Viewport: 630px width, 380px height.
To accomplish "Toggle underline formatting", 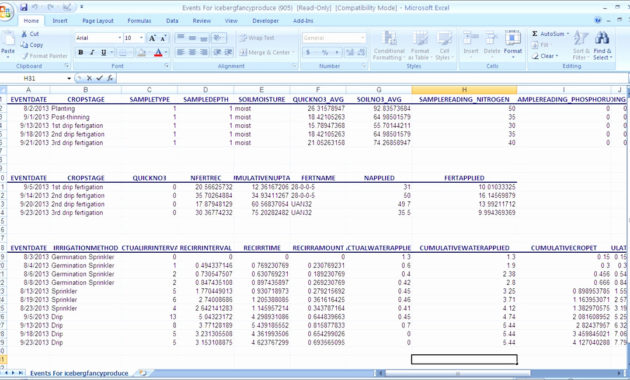I will tap(104, 52).
